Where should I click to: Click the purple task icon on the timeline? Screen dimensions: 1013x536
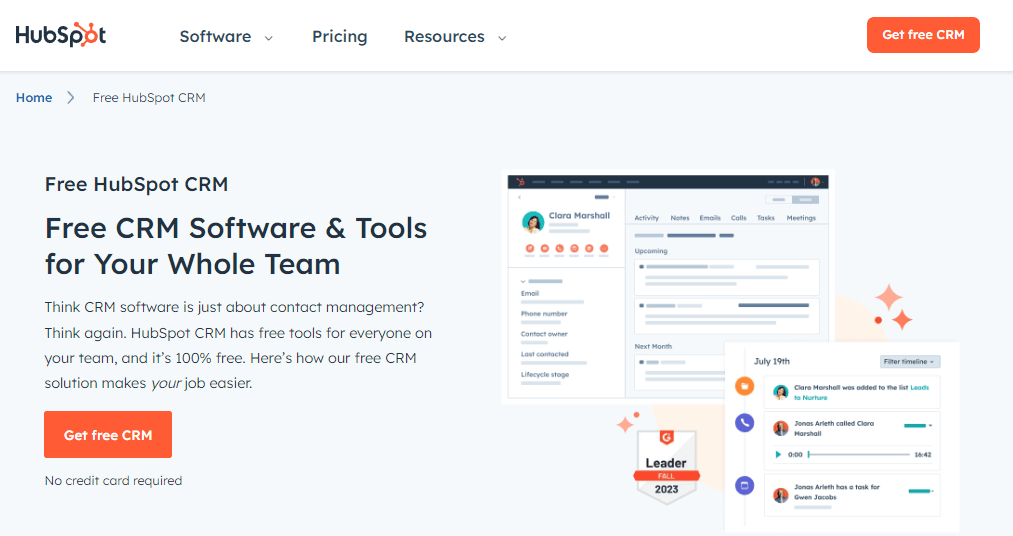tap(744, 485)
